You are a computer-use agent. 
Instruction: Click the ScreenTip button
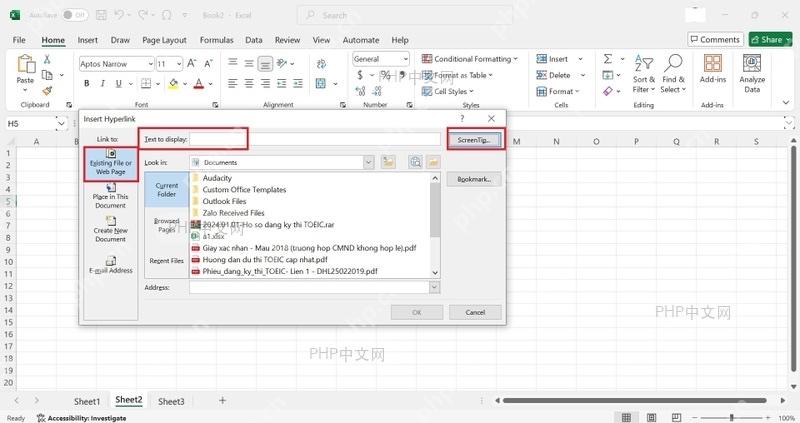pos(474,140)
